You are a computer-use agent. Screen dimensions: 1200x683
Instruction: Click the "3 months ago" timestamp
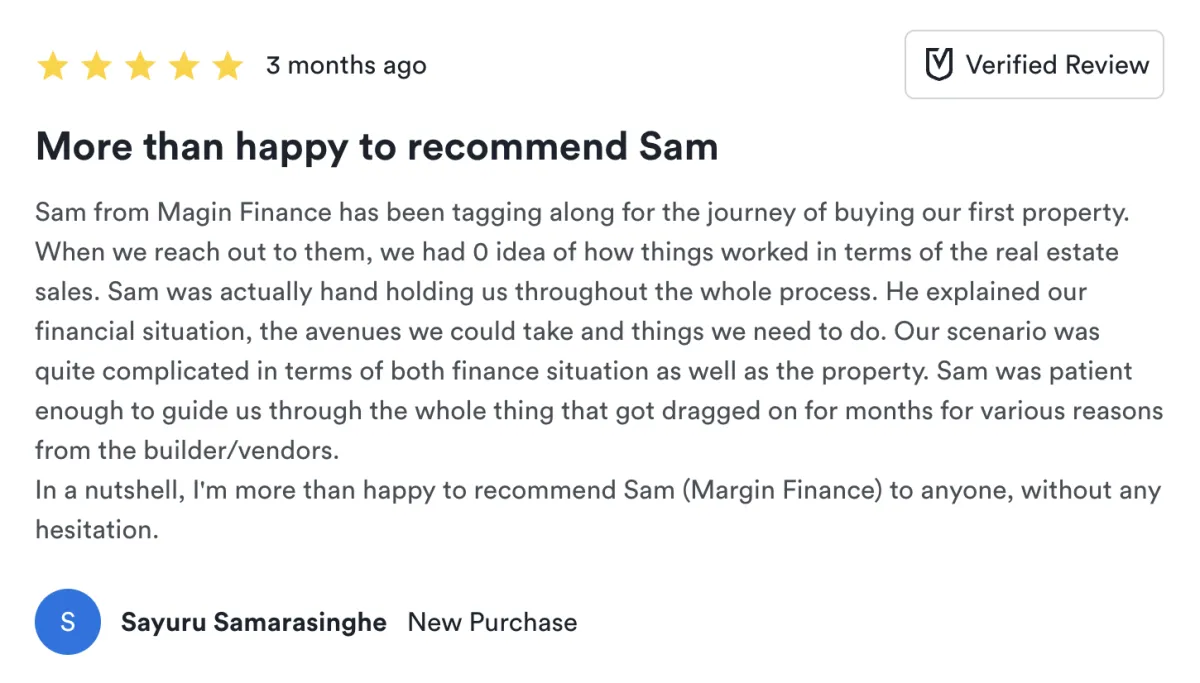(346, 66)
